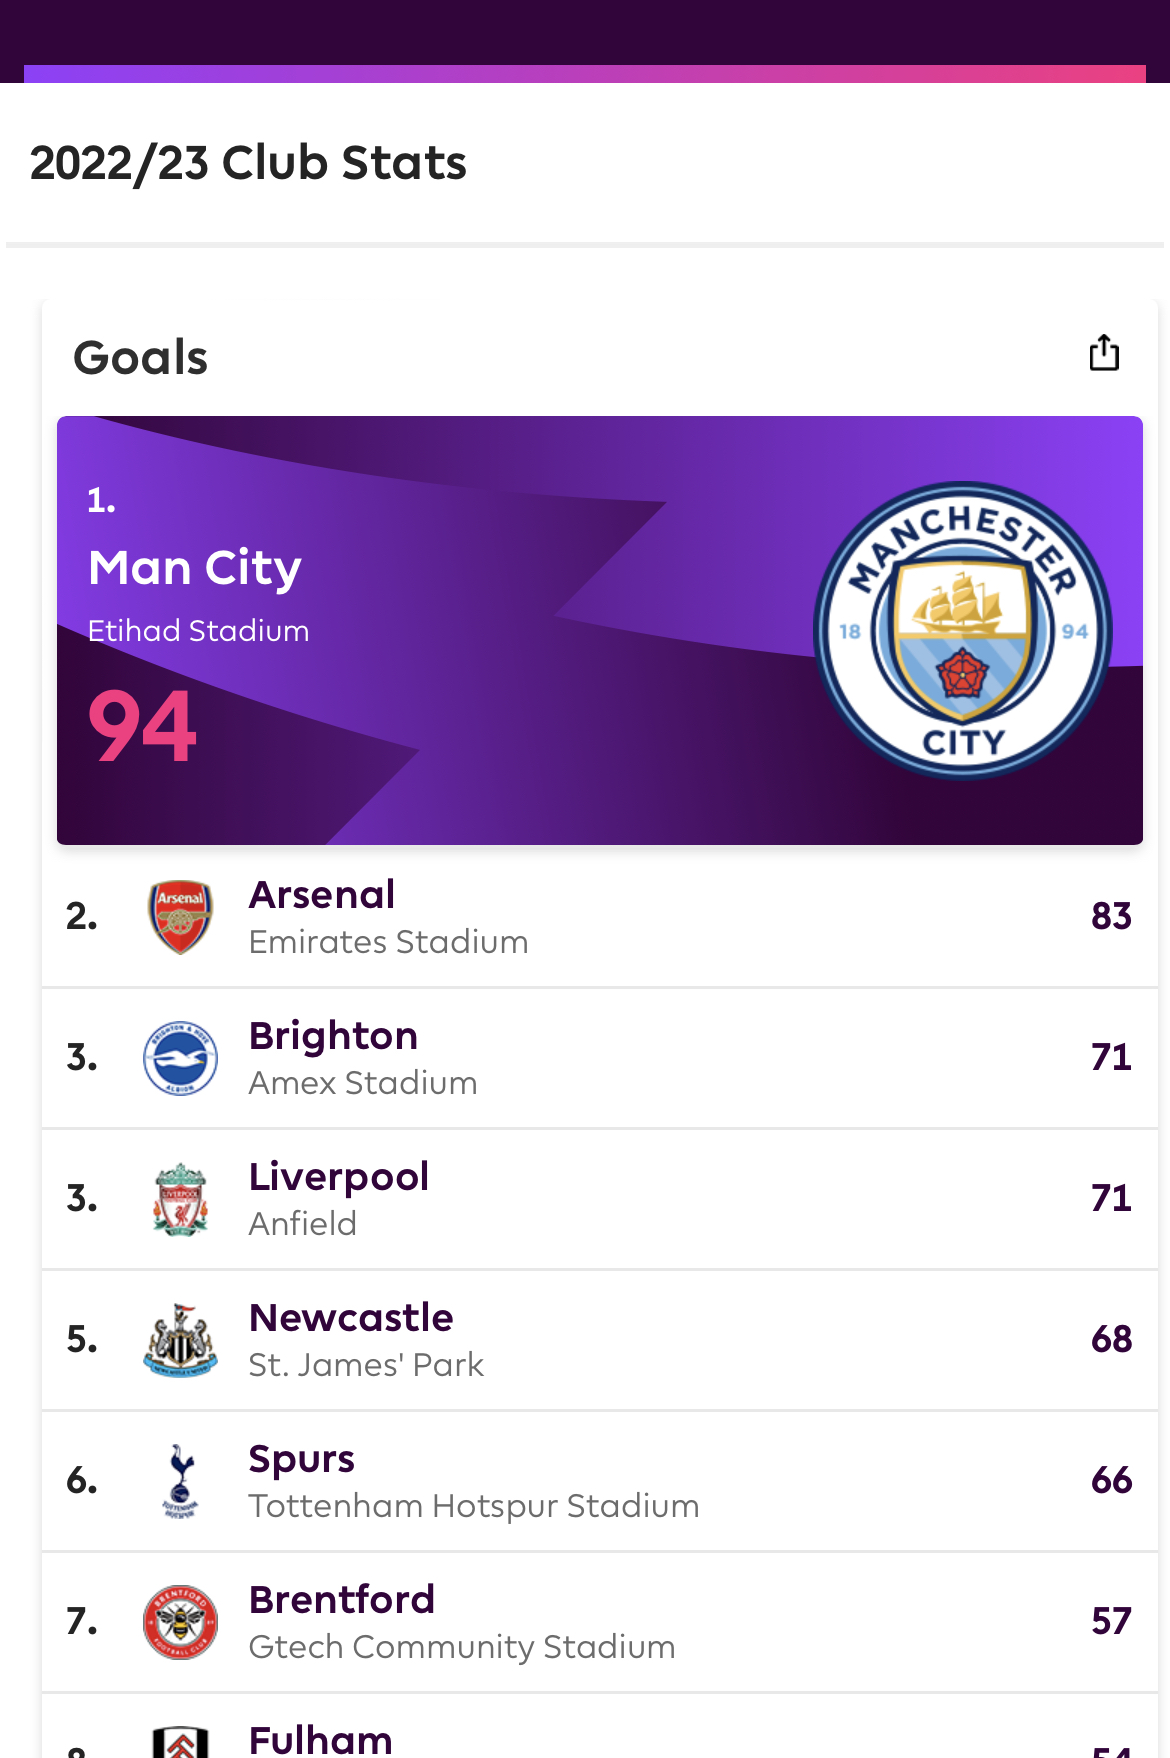Screen dimensions: 1170x1758
Task: Select the Spurs cockerel crest
Action: 180,1481
